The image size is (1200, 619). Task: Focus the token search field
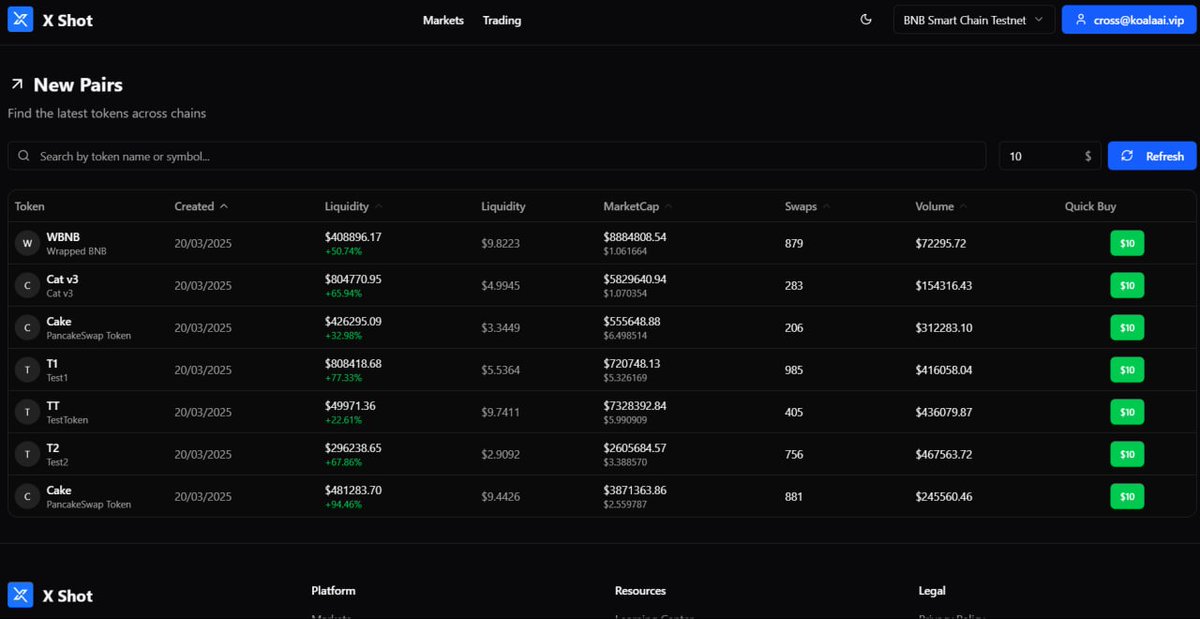coord(497,156)
